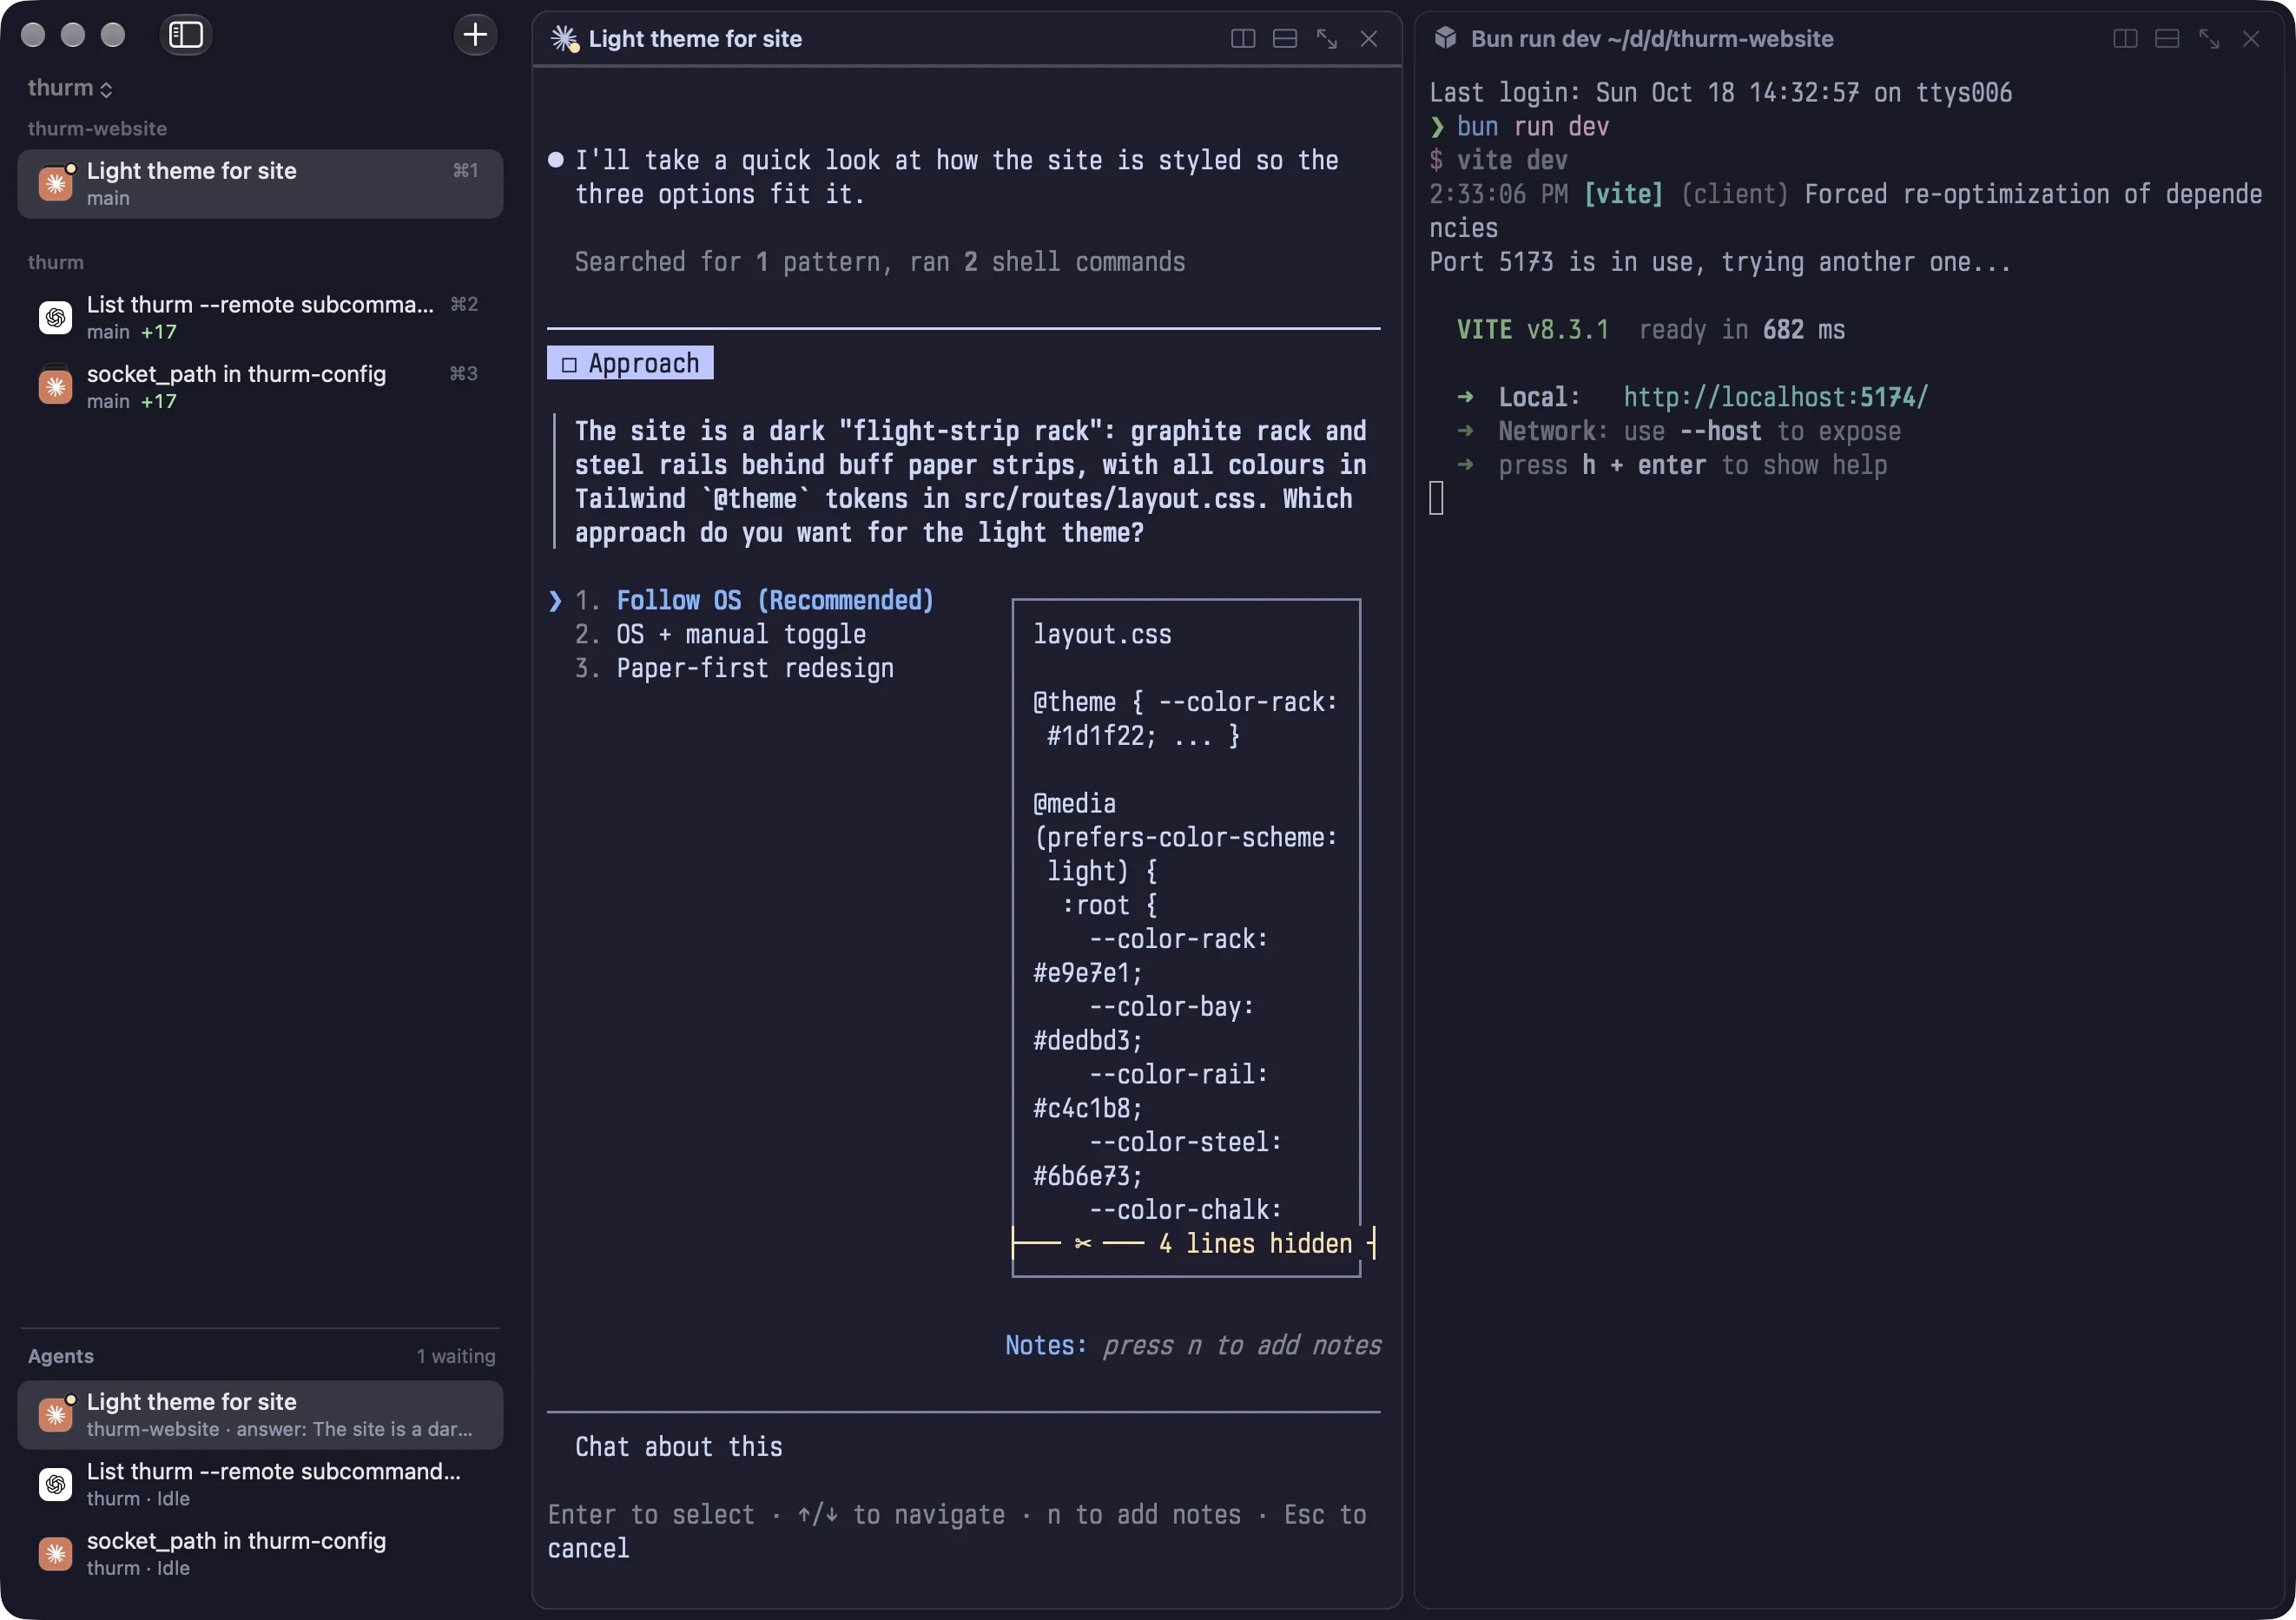Open the http://localhost:5174/ link

pyautogui.click(x=1775, y=397)
